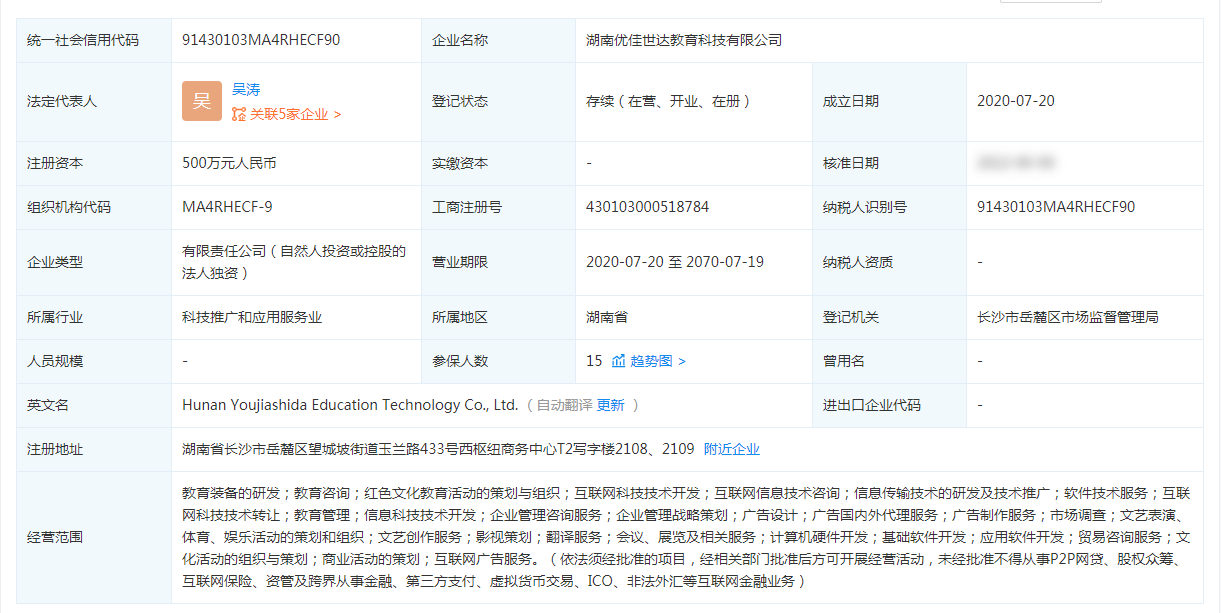Click the 自动翻译 label
This screenshot has height=613, width=1221.
pos(565,405)
